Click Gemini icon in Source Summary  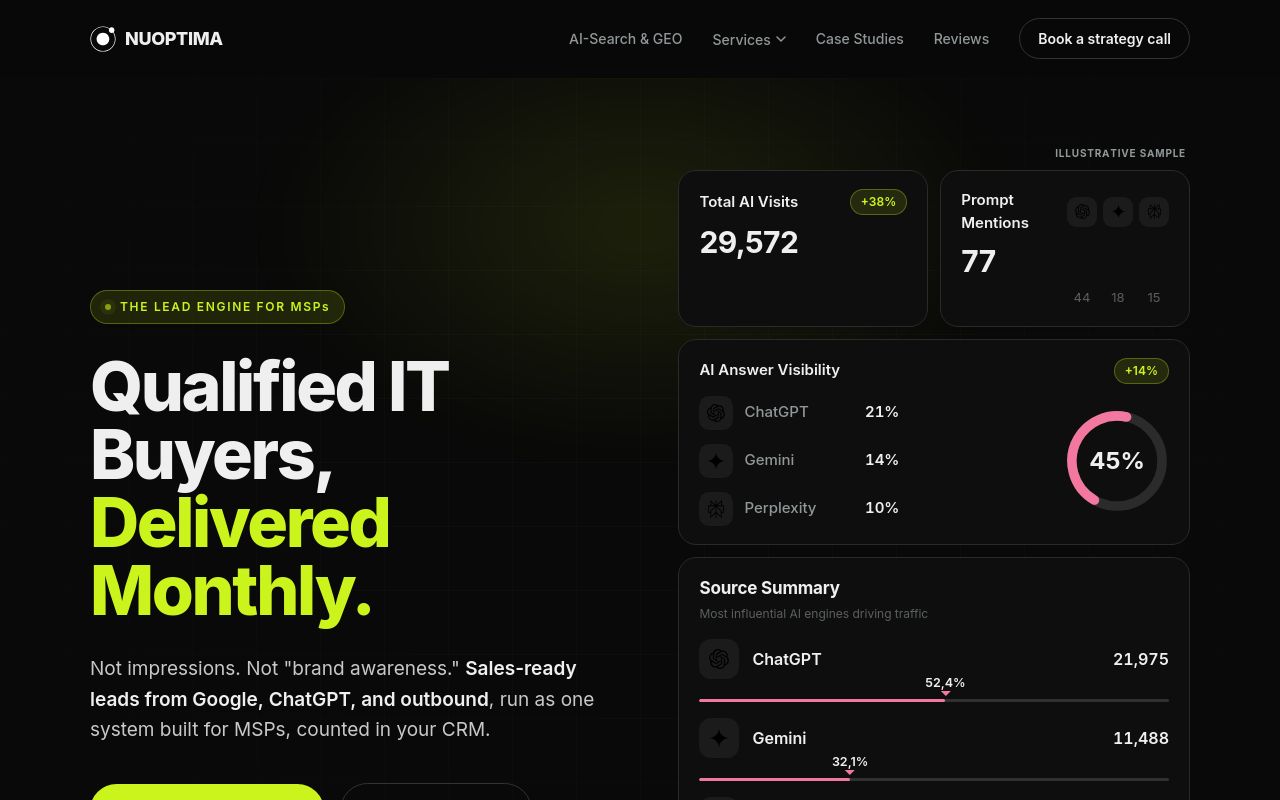(719, 738)
